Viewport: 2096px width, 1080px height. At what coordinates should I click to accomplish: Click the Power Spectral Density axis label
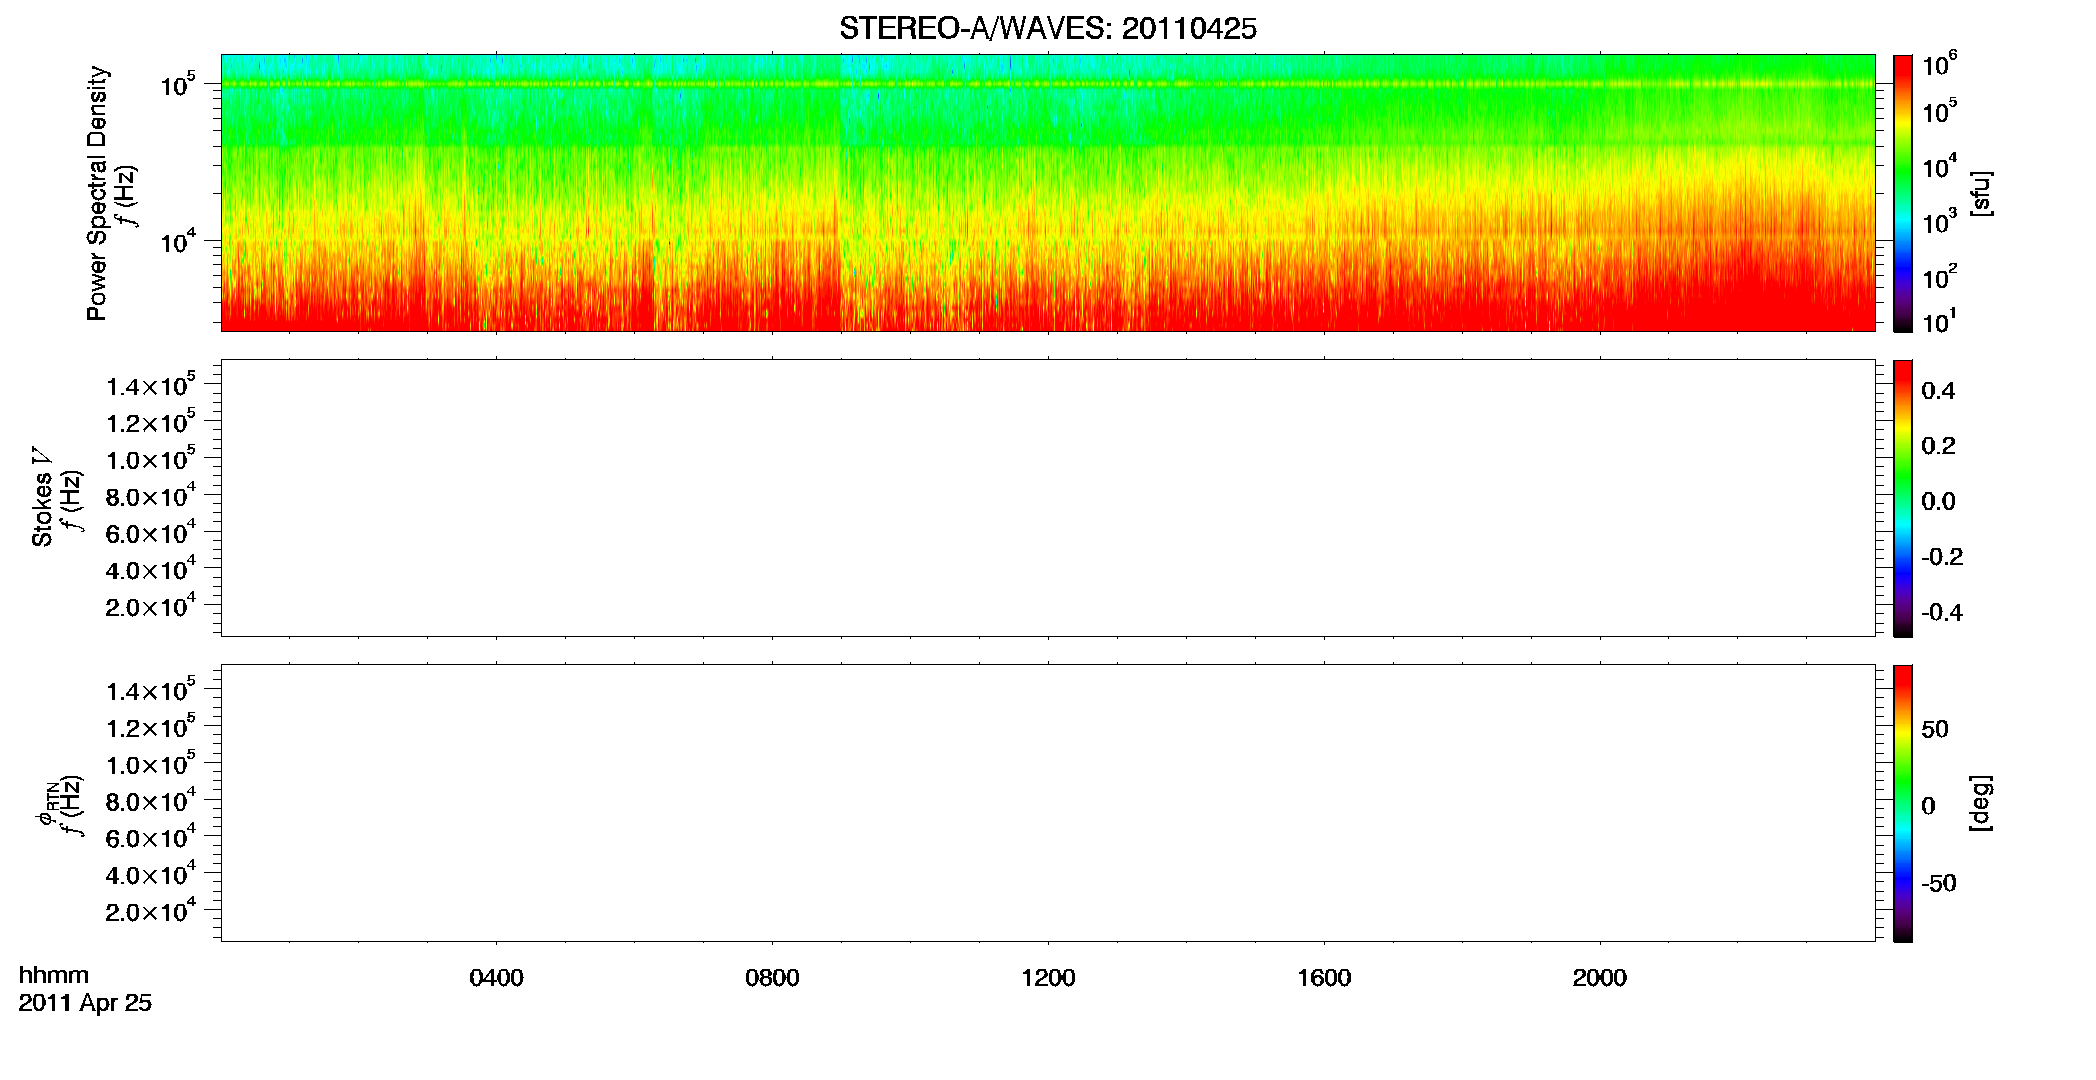(x=97, y=193)
